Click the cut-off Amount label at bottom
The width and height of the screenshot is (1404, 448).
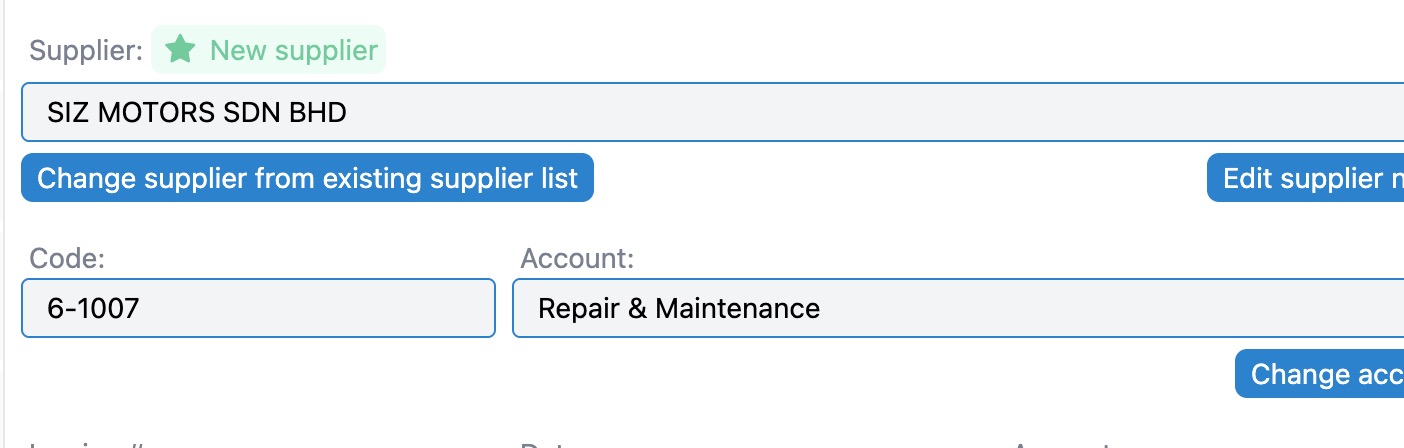pyautogui.click(x=1060, y=444)
